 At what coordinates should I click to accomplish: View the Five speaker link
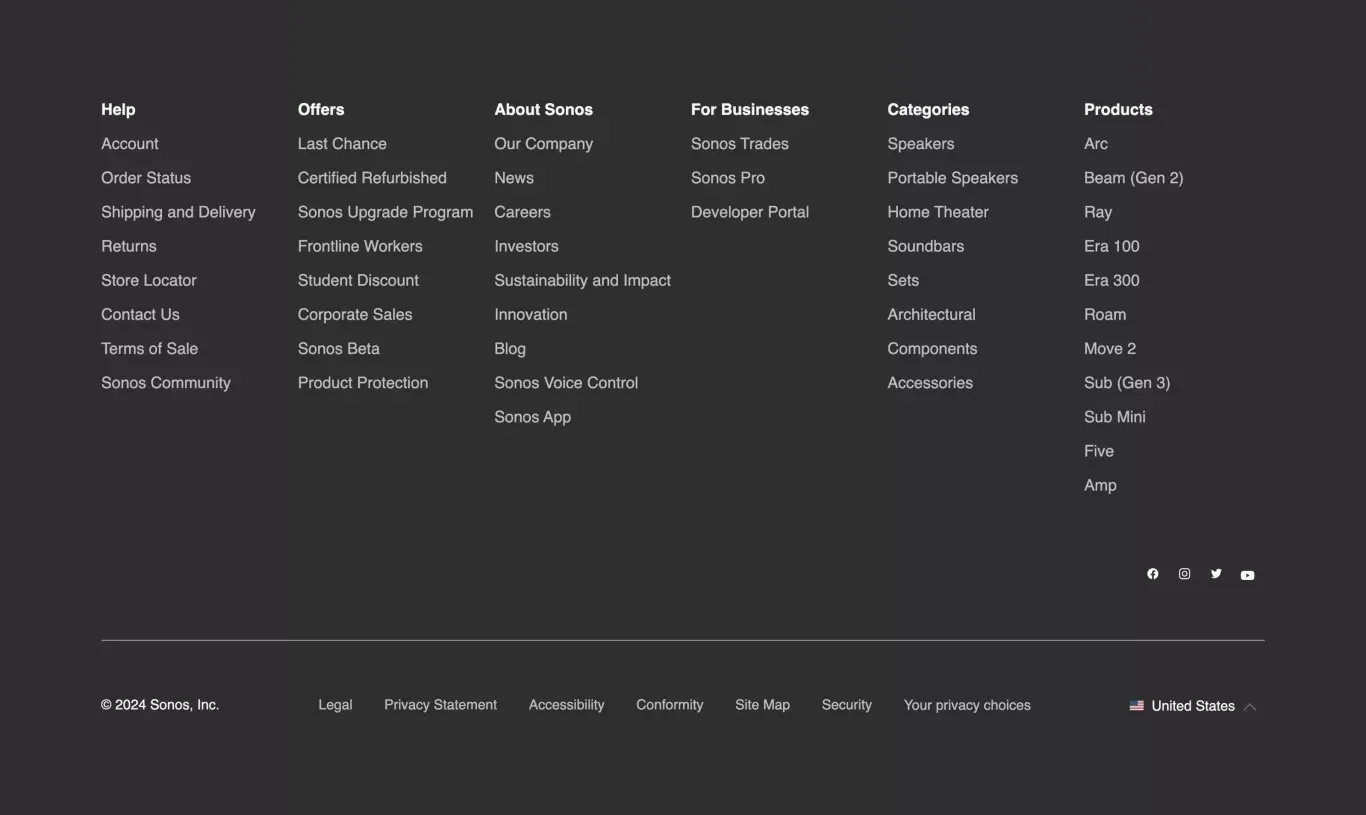point(1099,451)
